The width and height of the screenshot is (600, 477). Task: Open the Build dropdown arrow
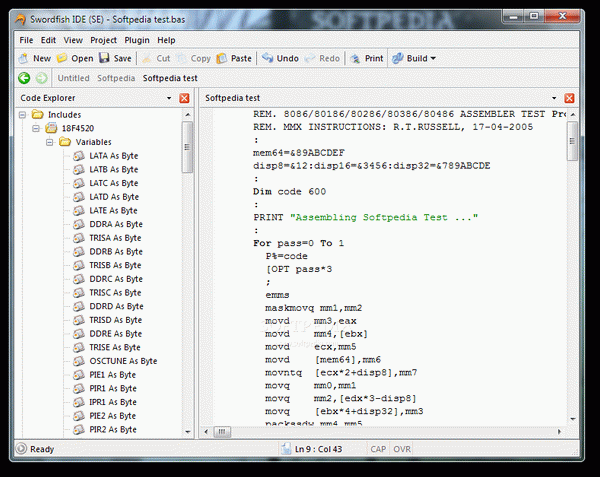433,59
